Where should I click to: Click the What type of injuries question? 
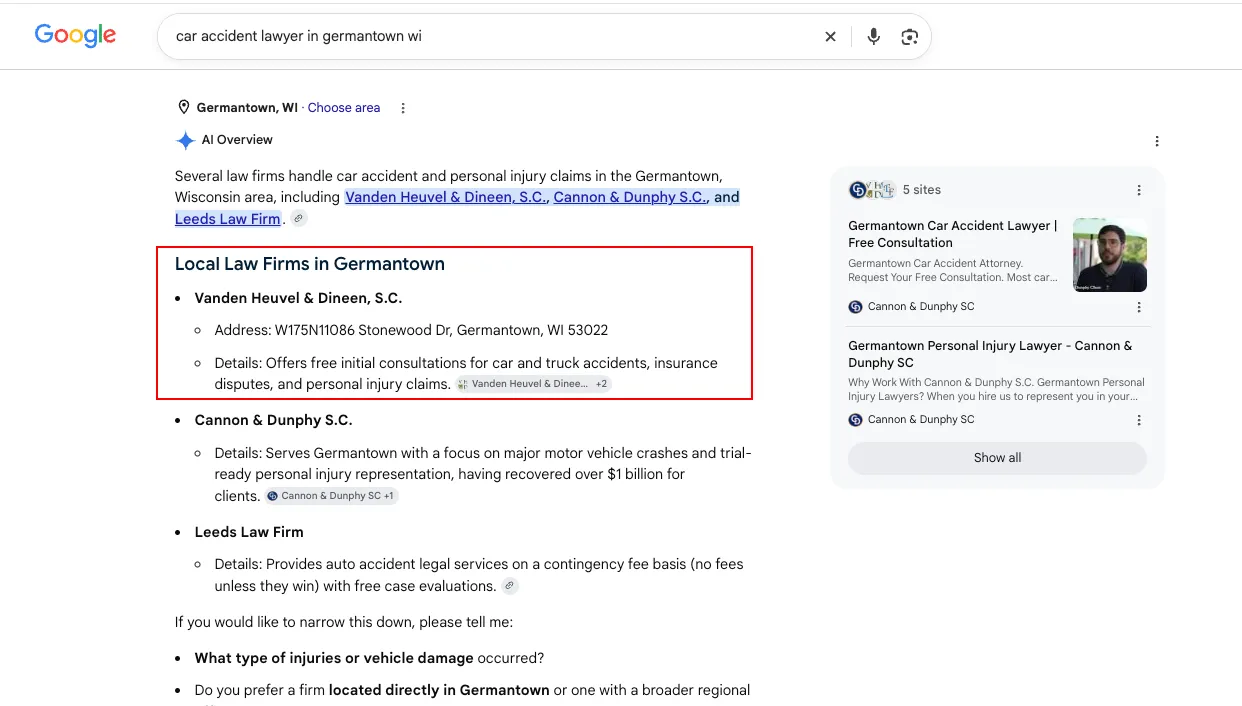(369, 658)
